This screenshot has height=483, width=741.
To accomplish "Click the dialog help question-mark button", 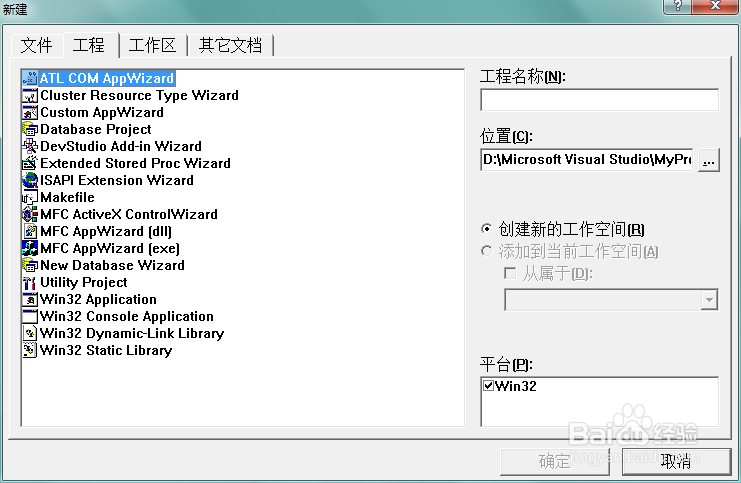I will 678,6.
